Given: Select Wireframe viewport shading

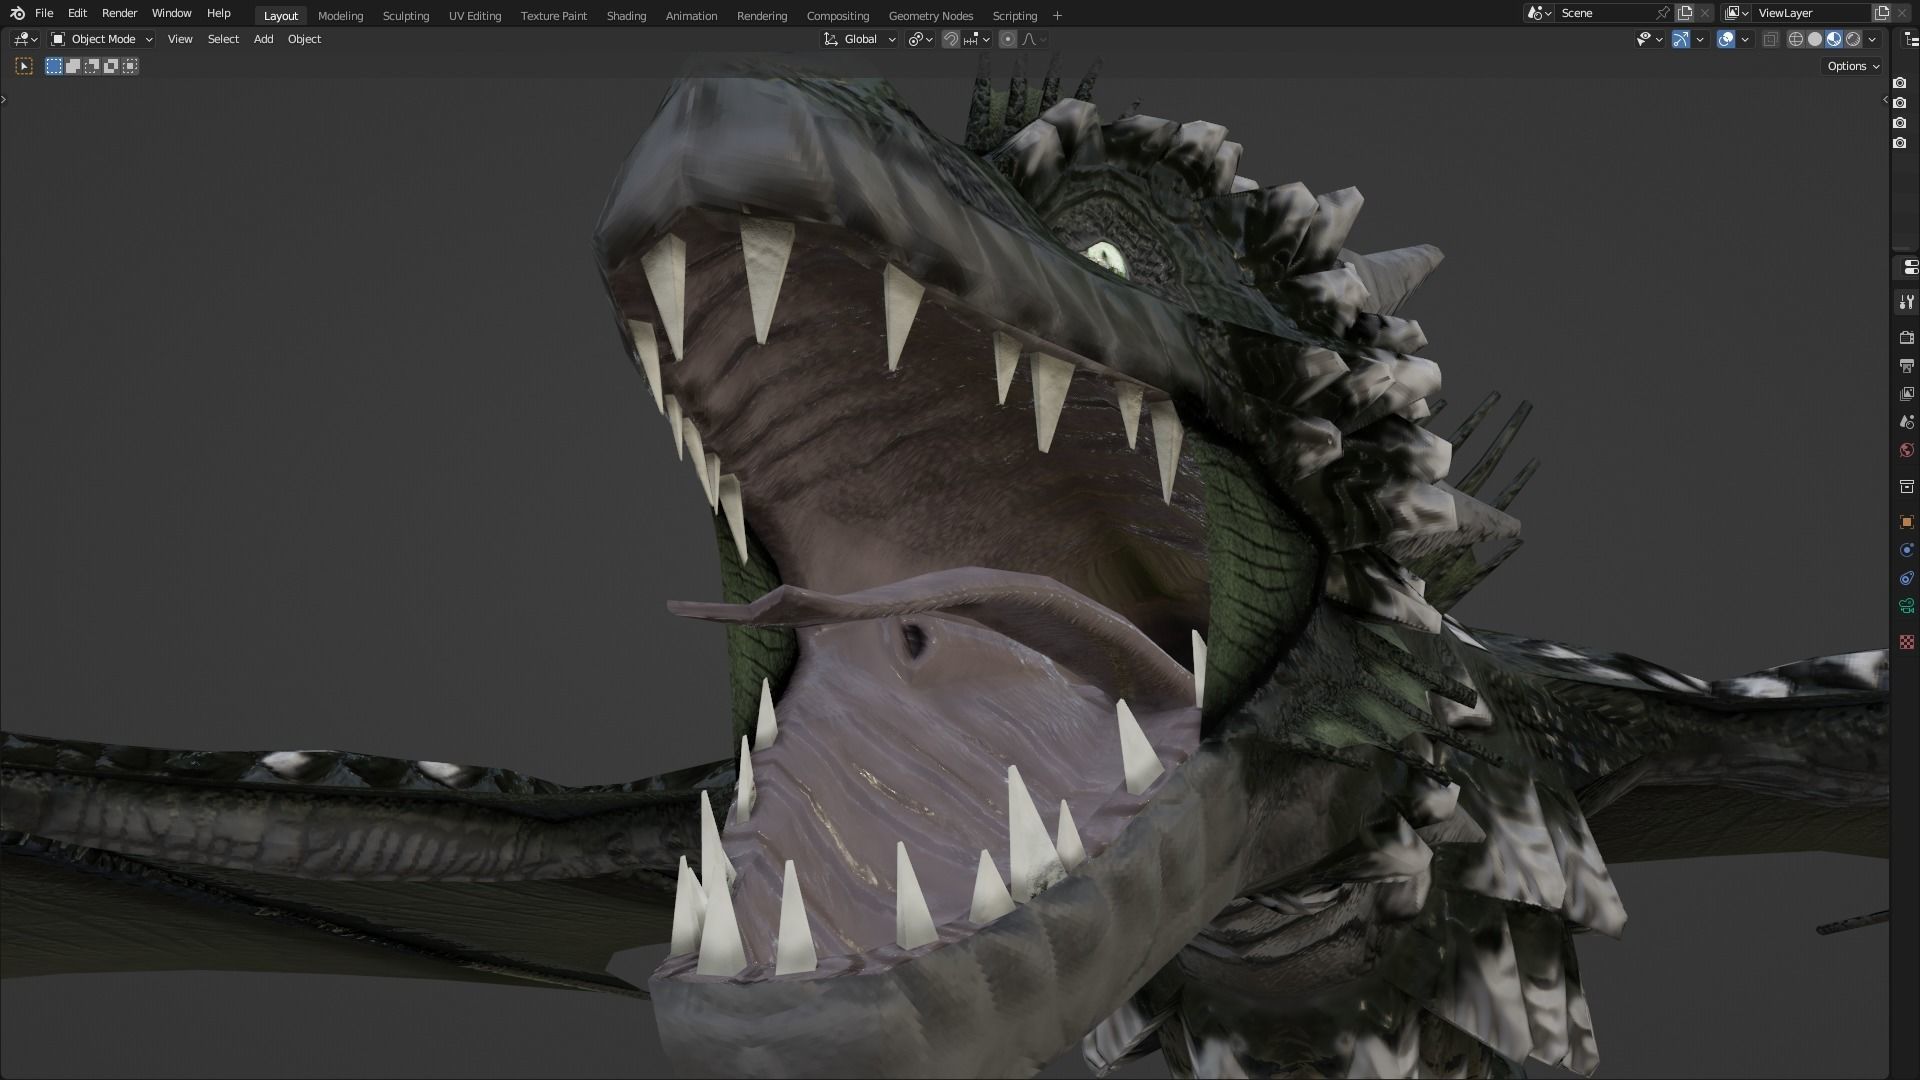Looking at the screenshot, I should coord(1796,39).
